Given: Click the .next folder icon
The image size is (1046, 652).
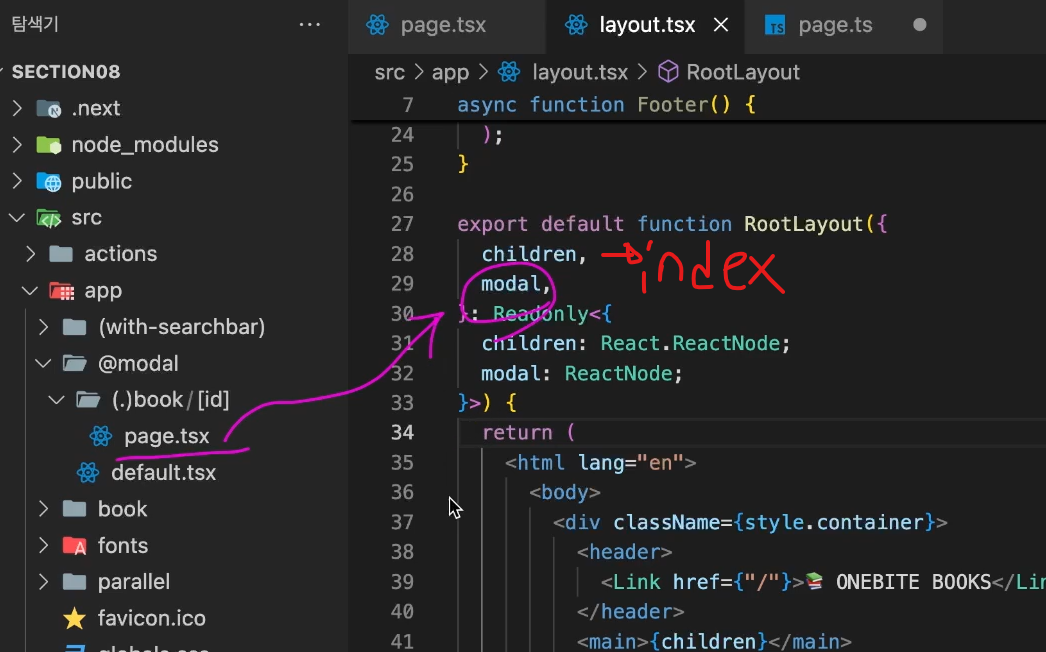Looking at the screenshot, I should 49,108.
